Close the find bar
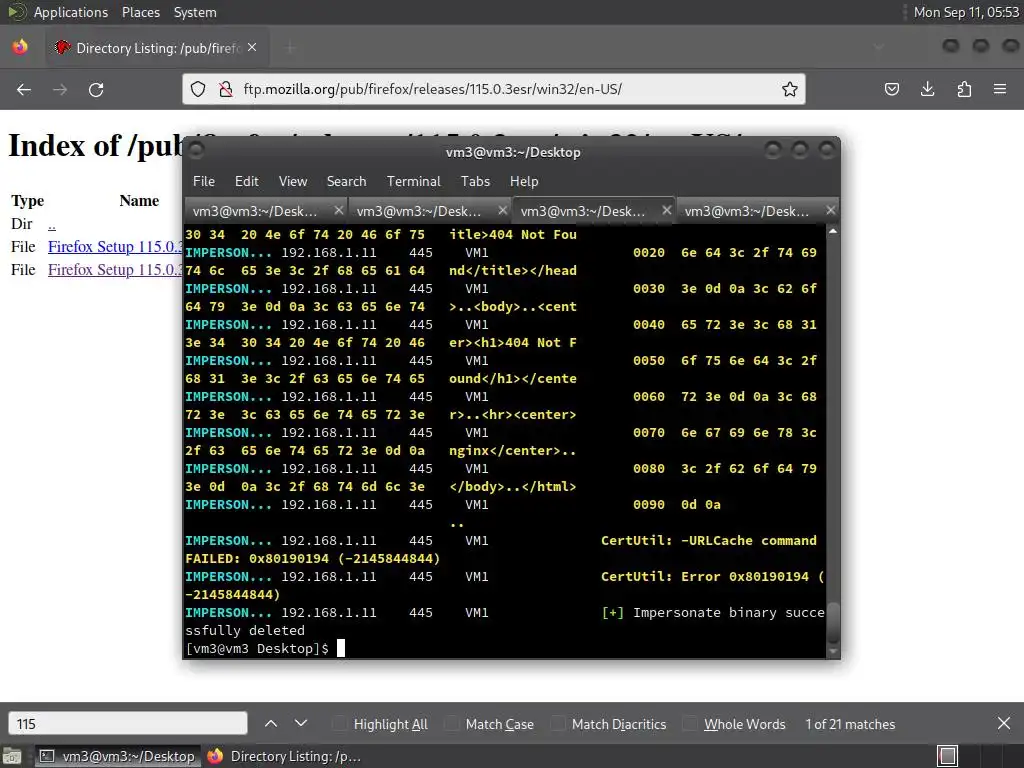 pyautogui.click(x=1004, y=724)
